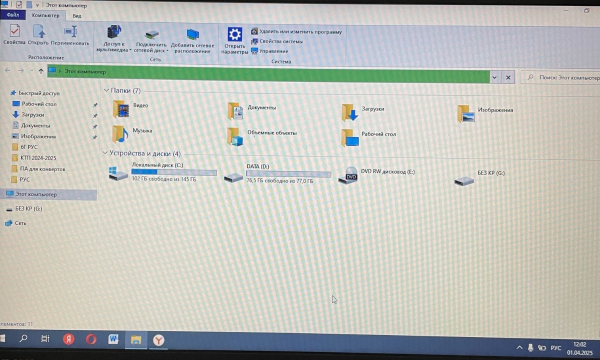Select Документы in navigation pane

(x=31, y=125)
